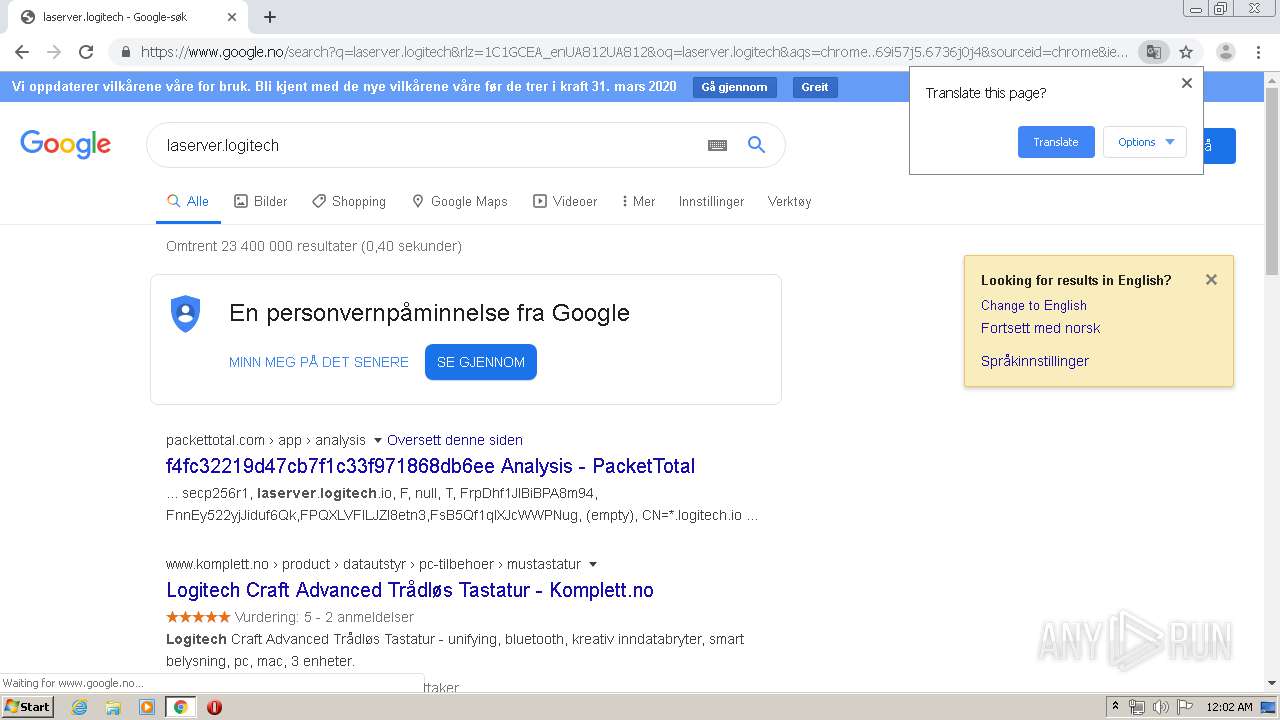
Task: Click MINN MEG PÅ DET SENERE
Action: coord(319,362)
